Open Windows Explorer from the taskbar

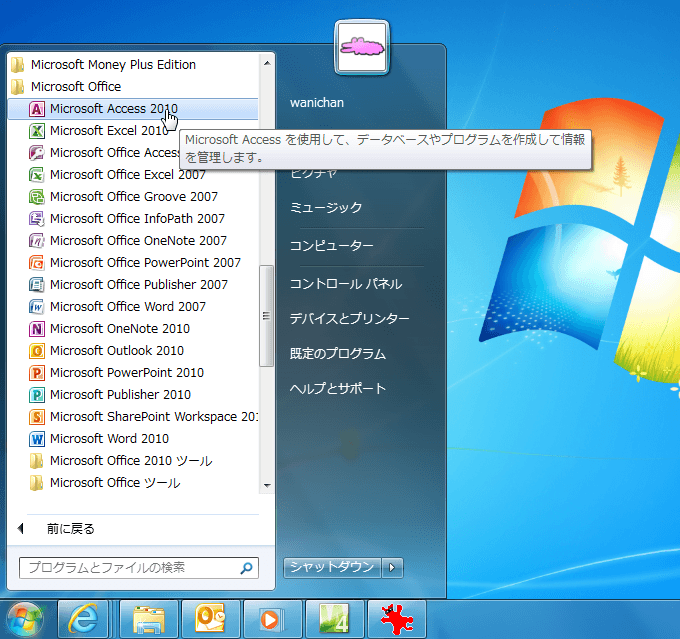click(x=149, y=619)
